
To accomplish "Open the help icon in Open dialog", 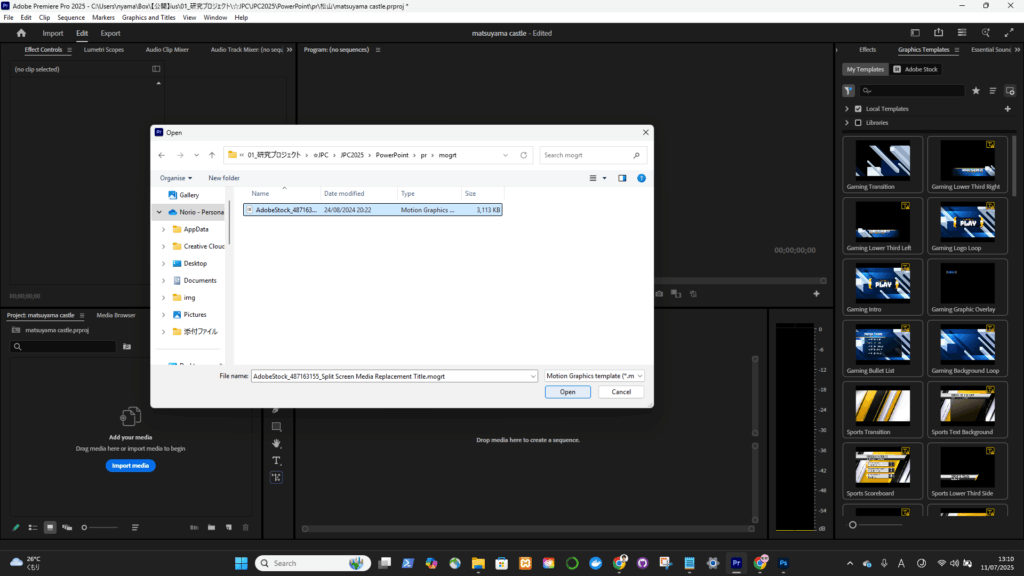I will coord(641,178).
